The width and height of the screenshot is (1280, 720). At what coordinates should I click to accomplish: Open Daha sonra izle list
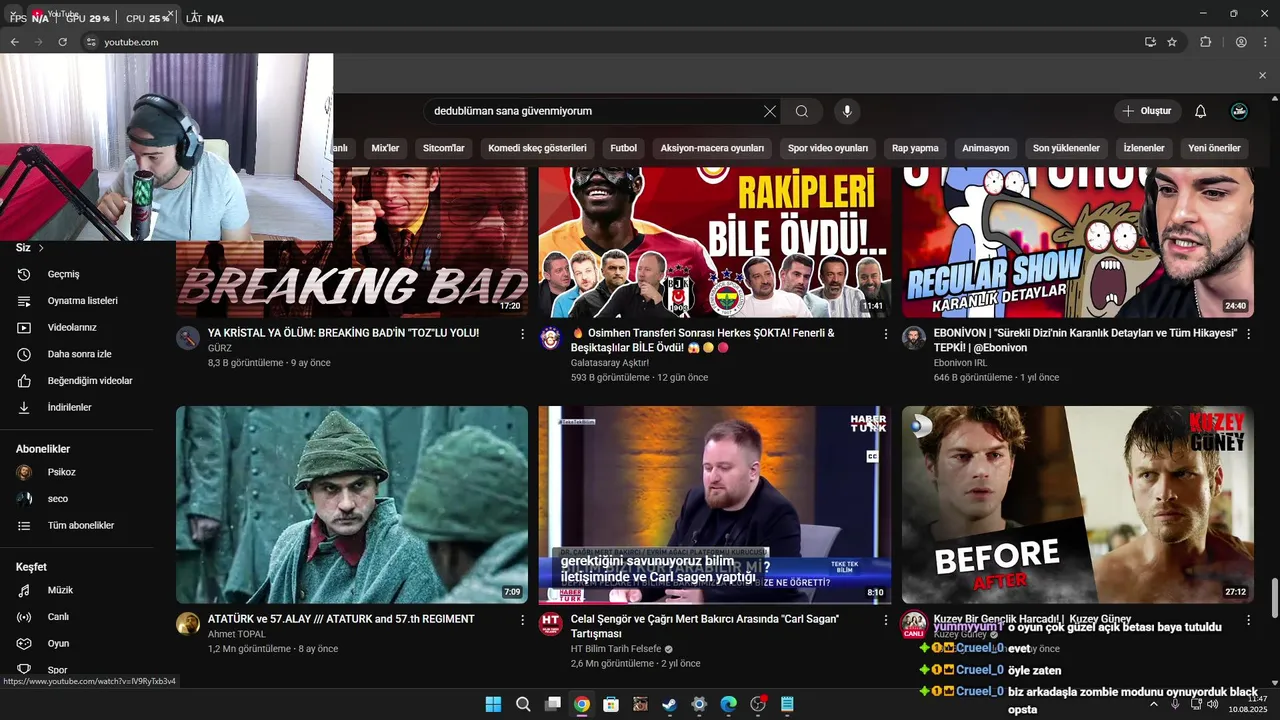pyautogui.click(x=80, y=354)
